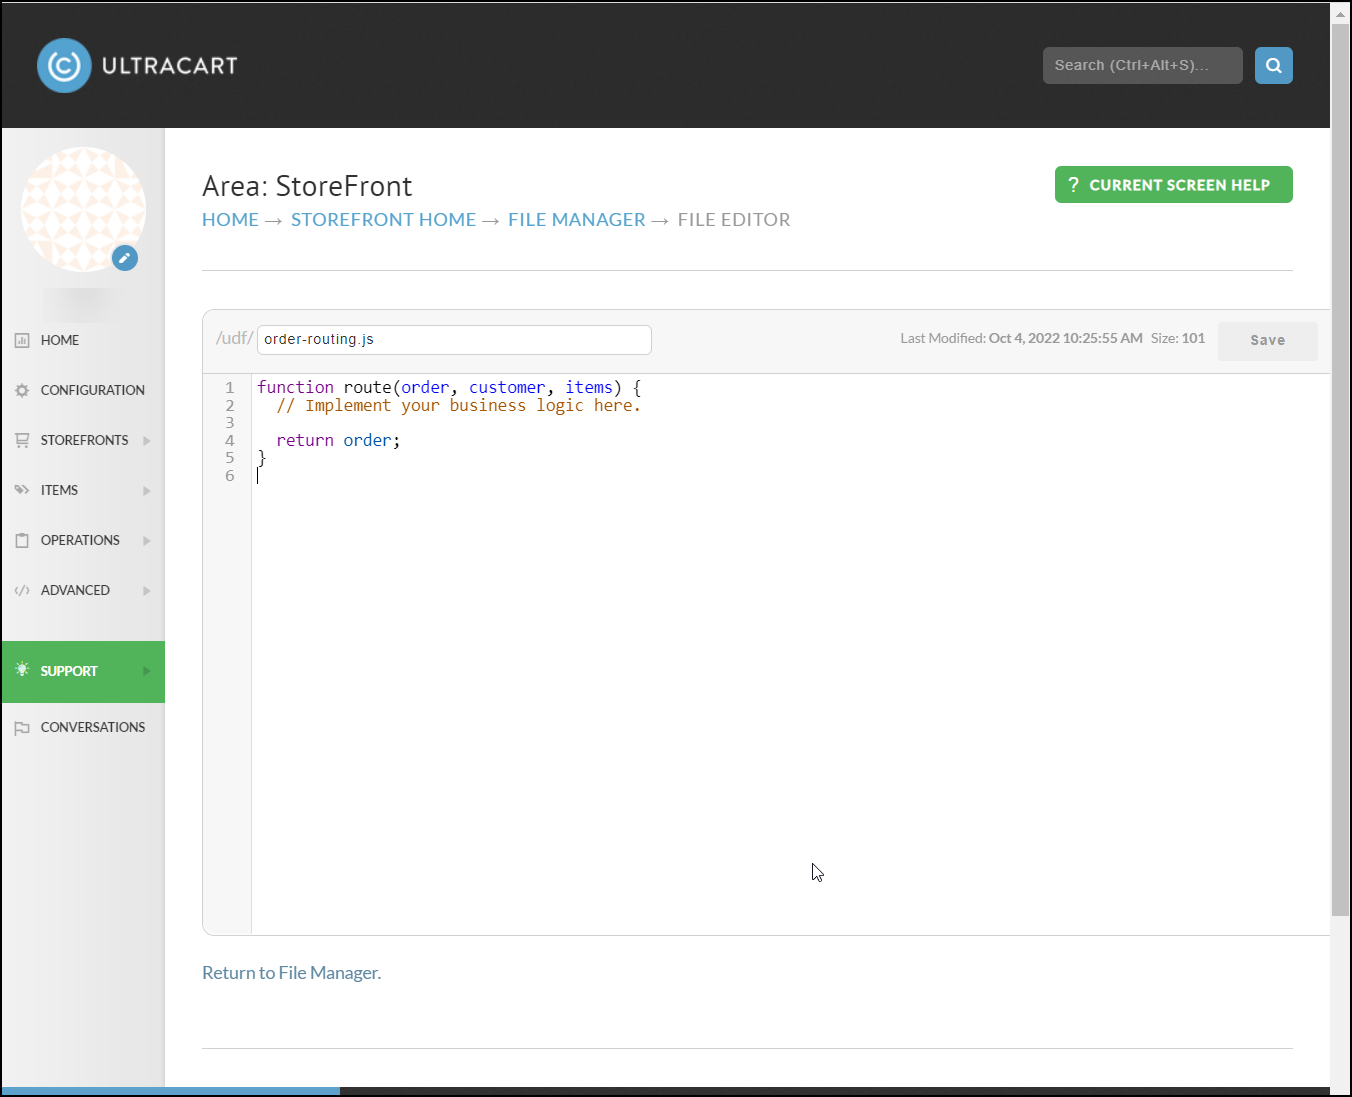Go to File Manager breadcrumb

pos(577,220)
